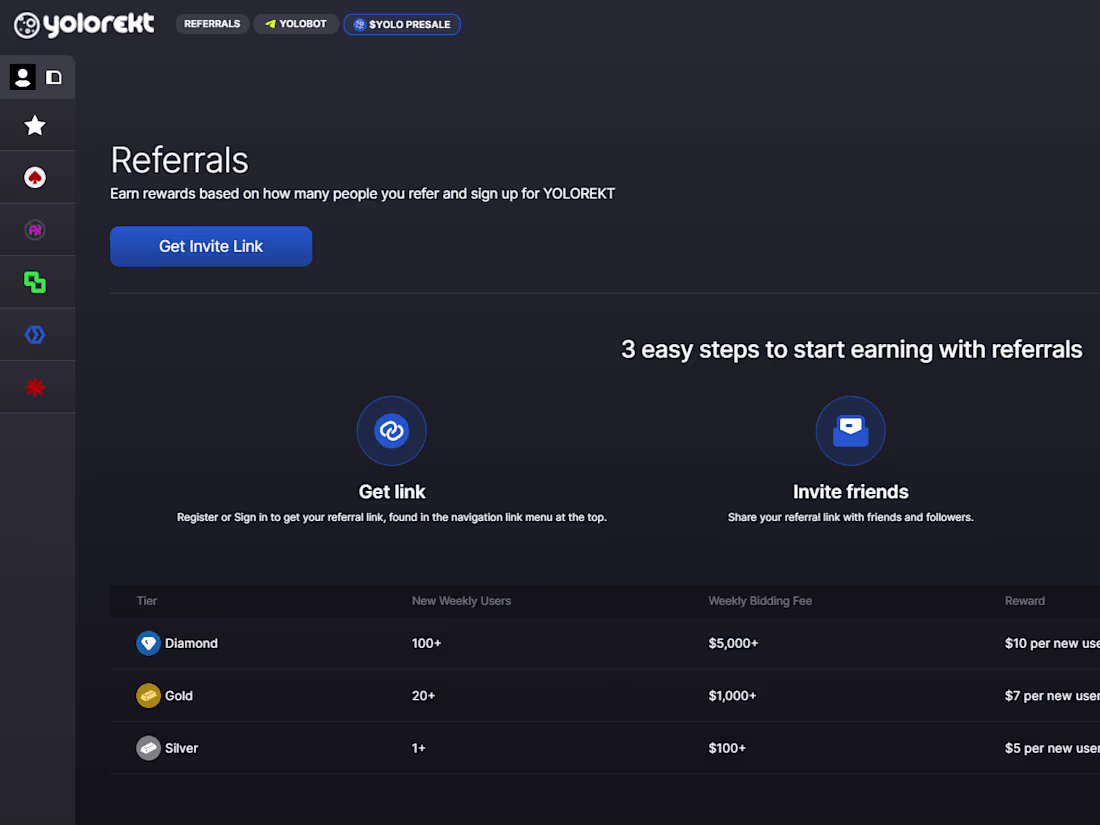Select the red spade card game icon
The height and width of the screenshot is (825, 1100).
click(35, 178)
